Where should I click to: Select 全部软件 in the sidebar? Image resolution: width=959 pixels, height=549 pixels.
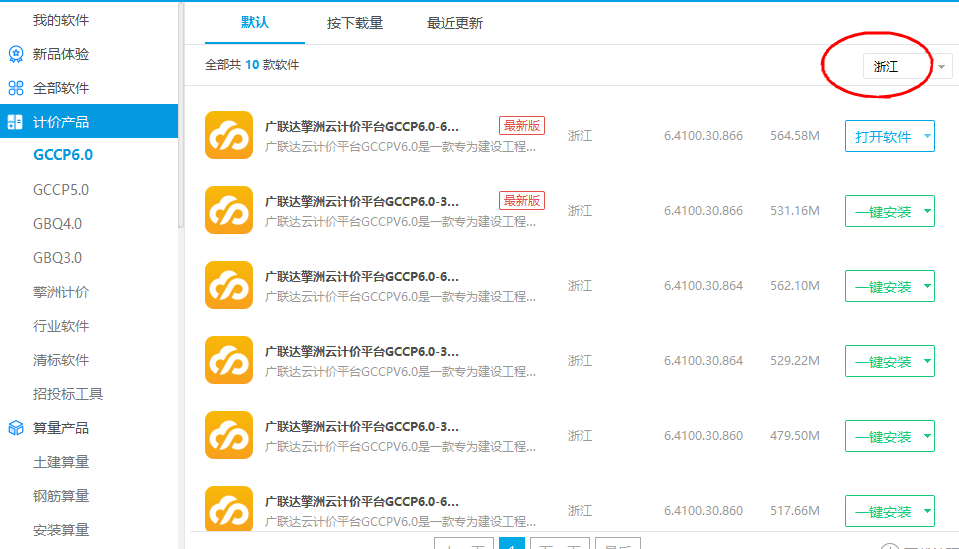[61, 88]
